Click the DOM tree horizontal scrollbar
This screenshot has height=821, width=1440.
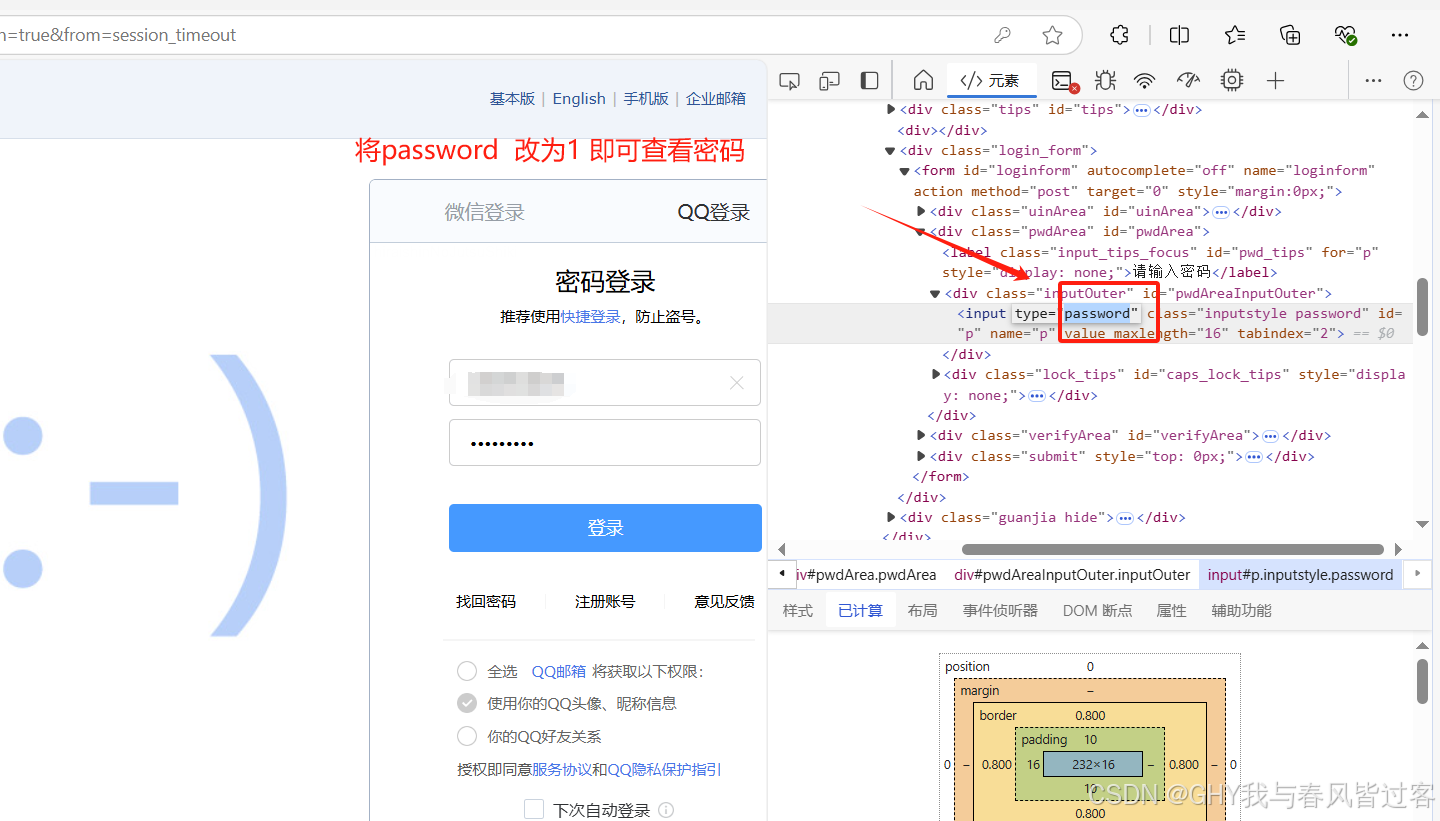[1173, 549]
